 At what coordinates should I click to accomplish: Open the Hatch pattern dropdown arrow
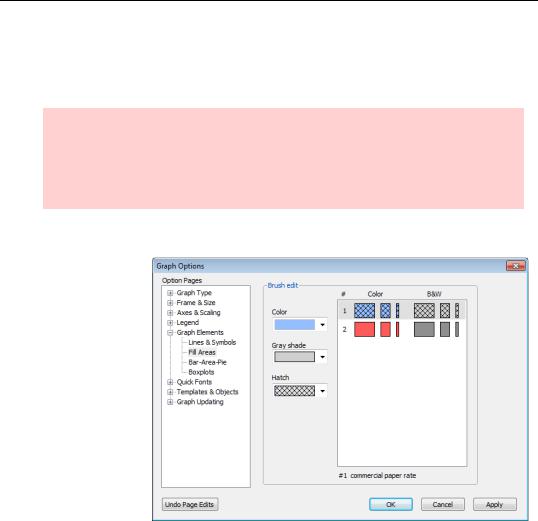click(322, 391)
